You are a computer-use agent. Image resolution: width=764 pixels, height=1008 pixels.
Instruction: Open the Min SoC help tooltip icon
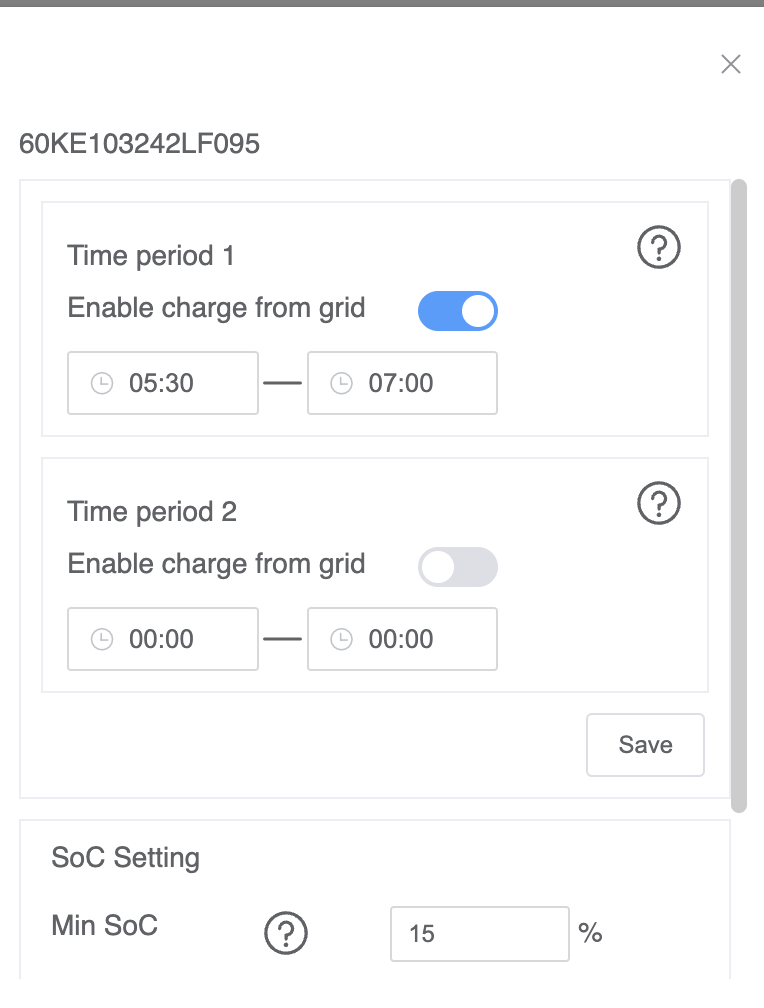(x=285, y=934)
